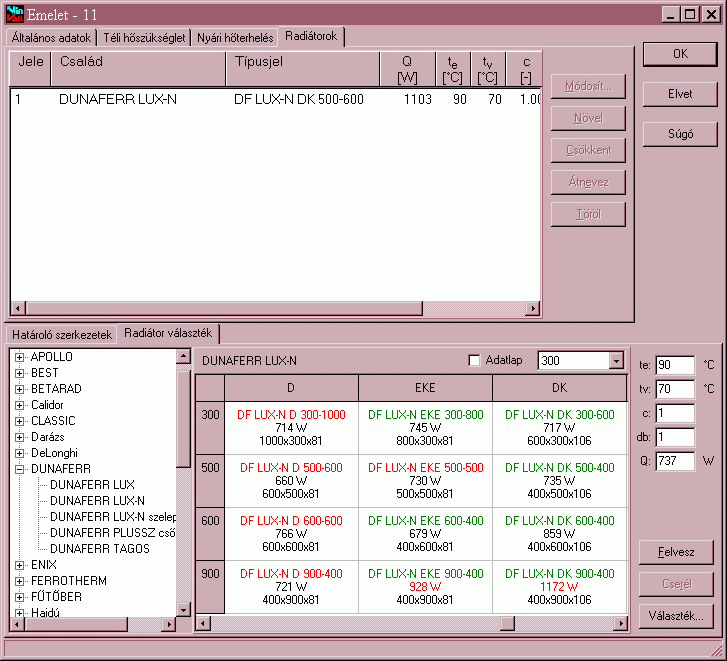Click the EKE column header
Viewport: 727px width, 661px height.
[x=425, y=388]
